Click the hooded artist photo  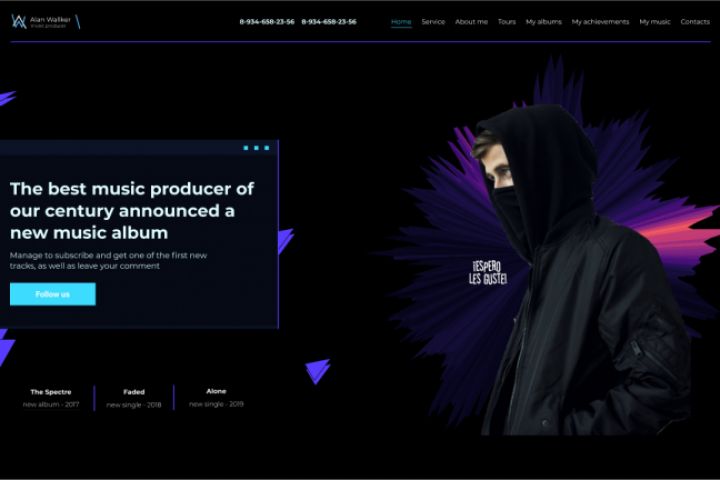point(581,271)
